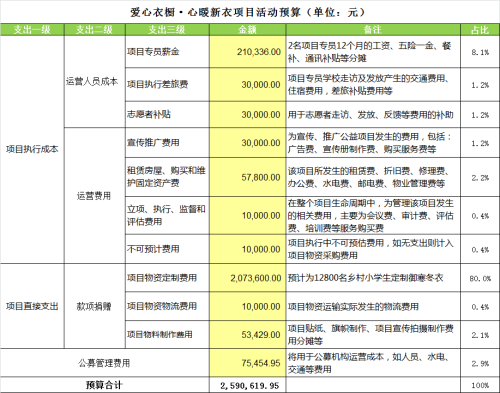
Task: Select the 金额 column header
Action: pyautogui.click(x=247, y=30)
